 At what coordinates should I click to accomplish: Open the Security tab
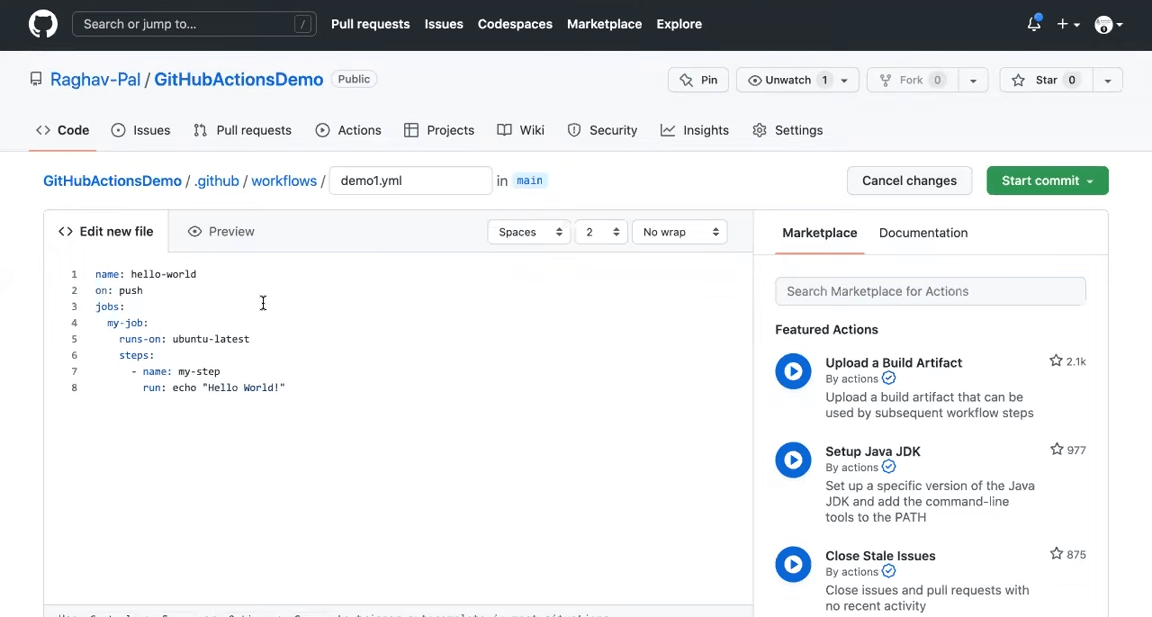coord(602,130)
